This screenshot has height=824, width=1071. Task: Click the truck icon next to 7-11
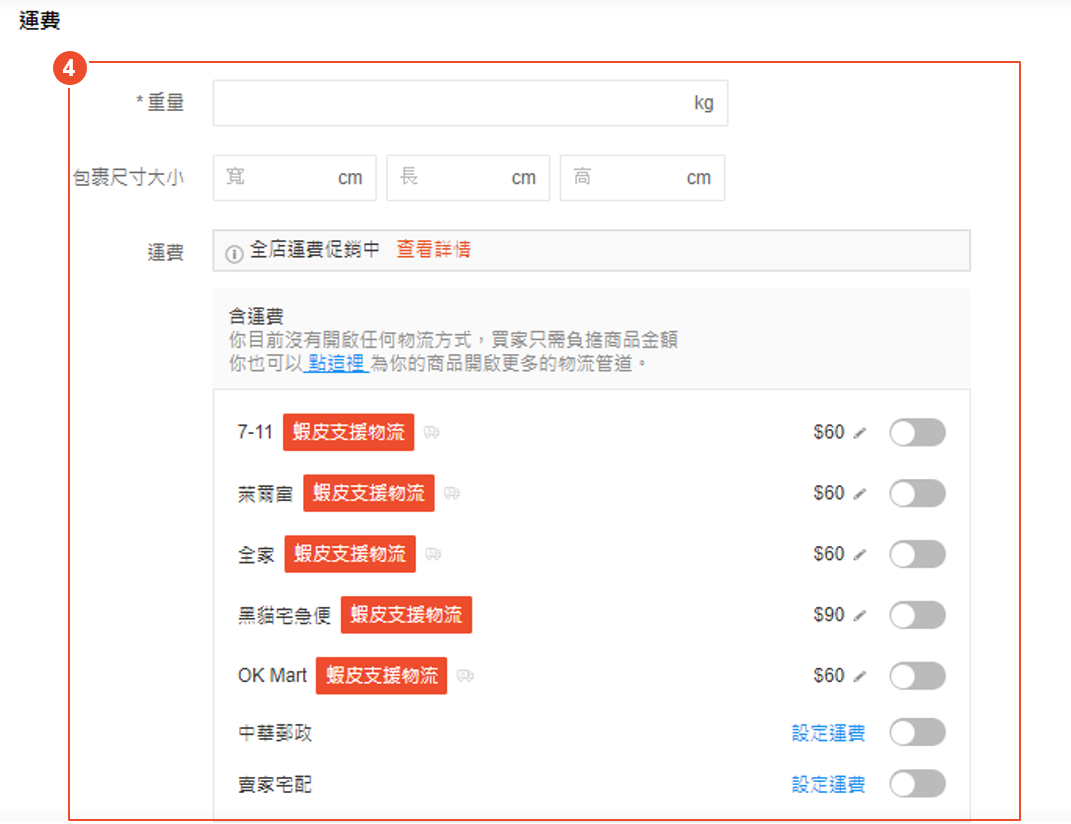pyautogui.click(x=432, y=433)
